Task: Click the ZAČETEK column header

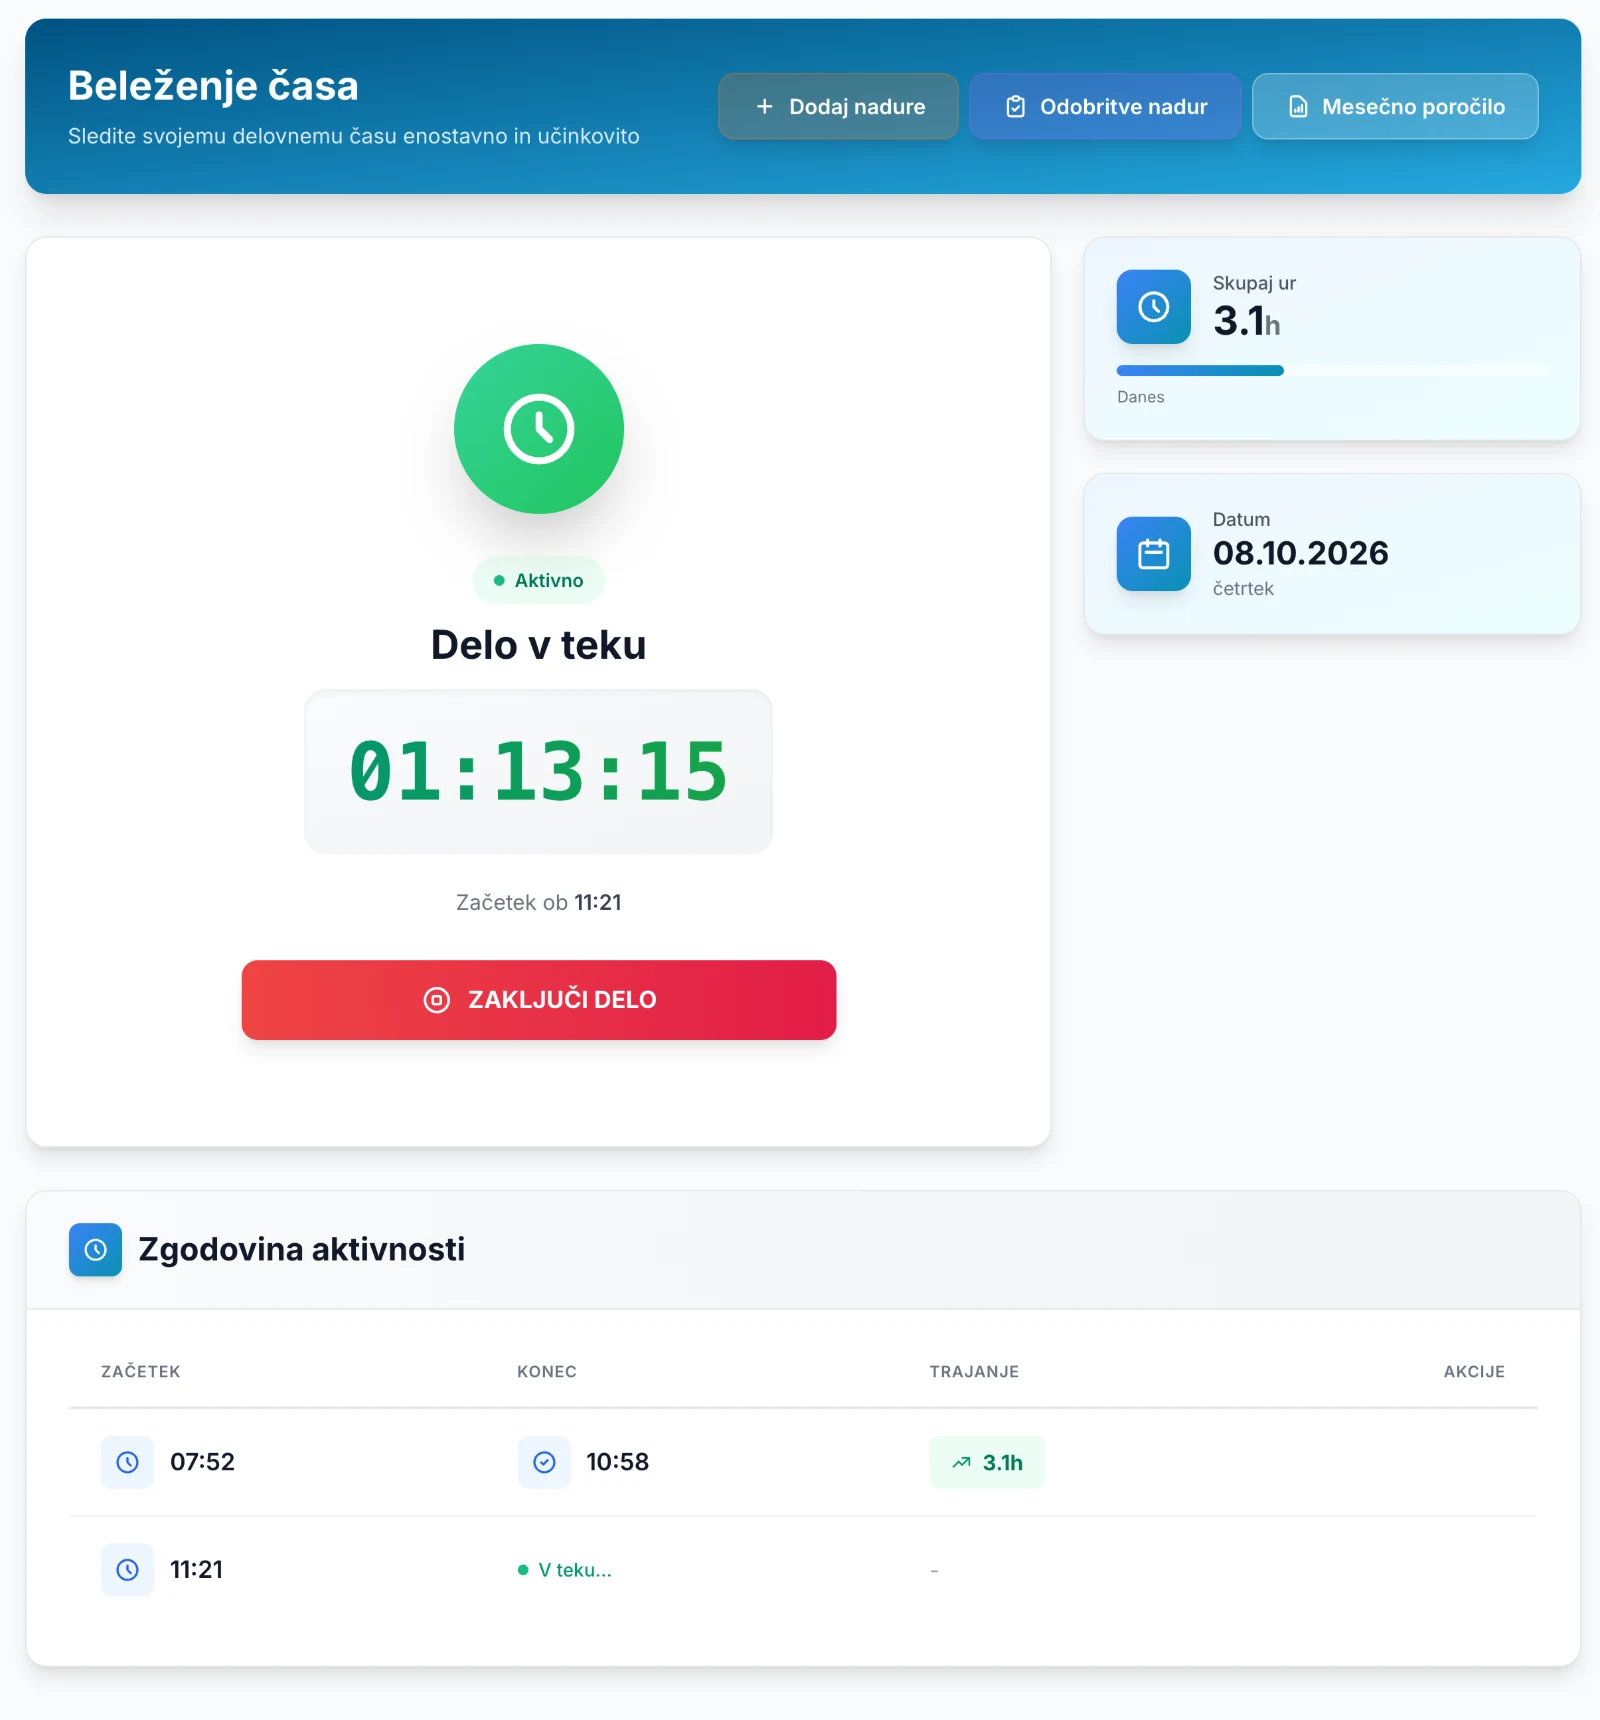Action: pyautogui.click(x=141, y=1372)
